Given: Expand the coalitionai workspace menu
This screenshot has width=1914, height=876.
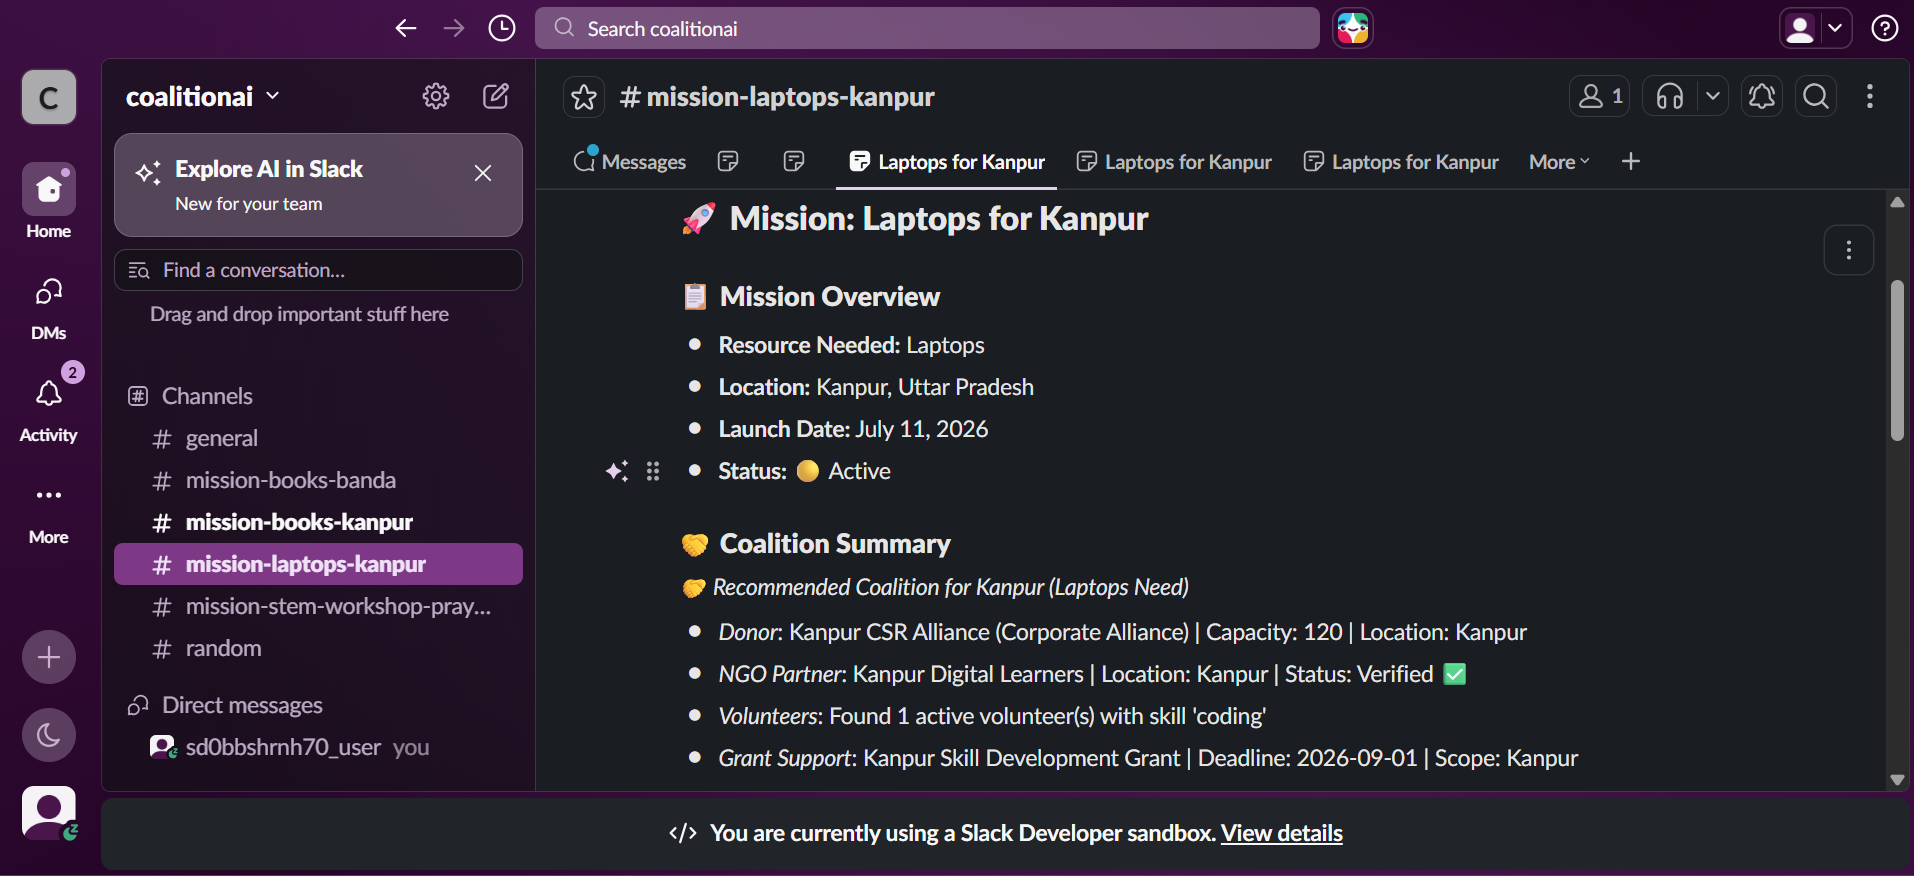Looking at the screenshot, I should point(203,96).
